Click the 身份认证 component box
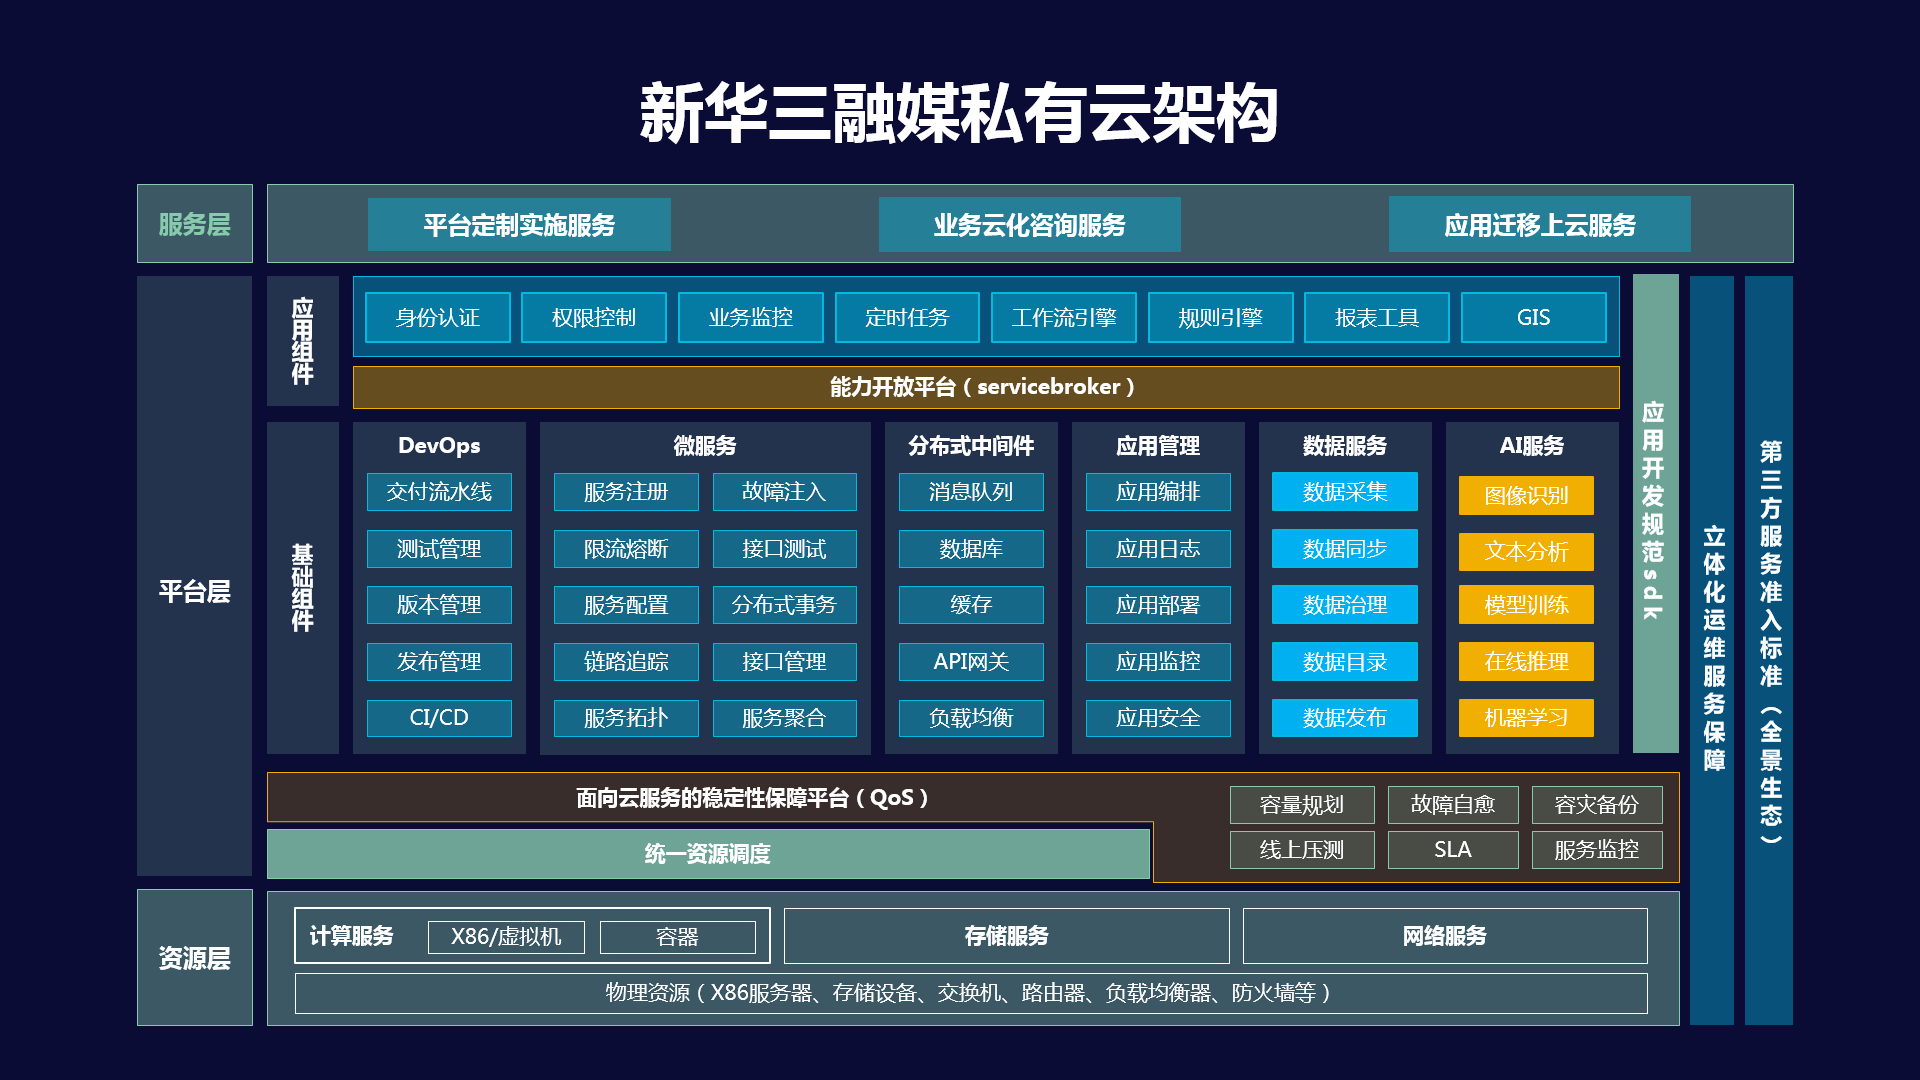Viewport: 1920px width, 1080px height. tap(438, 317)
